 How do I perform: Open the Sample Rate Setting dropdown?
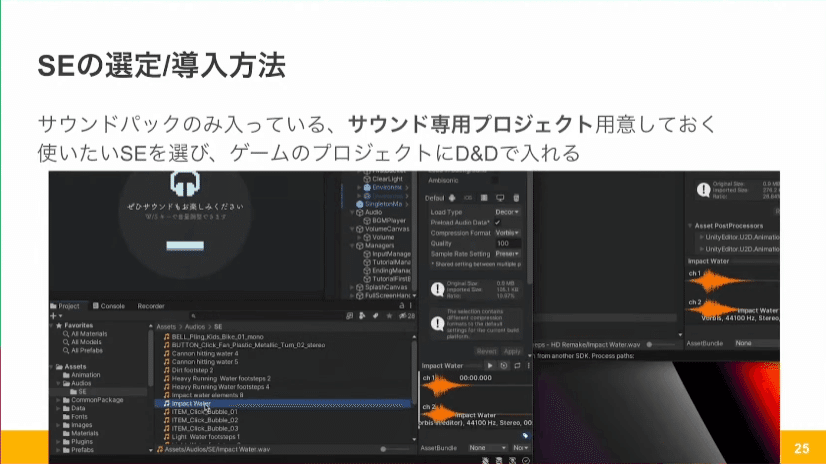507,254
